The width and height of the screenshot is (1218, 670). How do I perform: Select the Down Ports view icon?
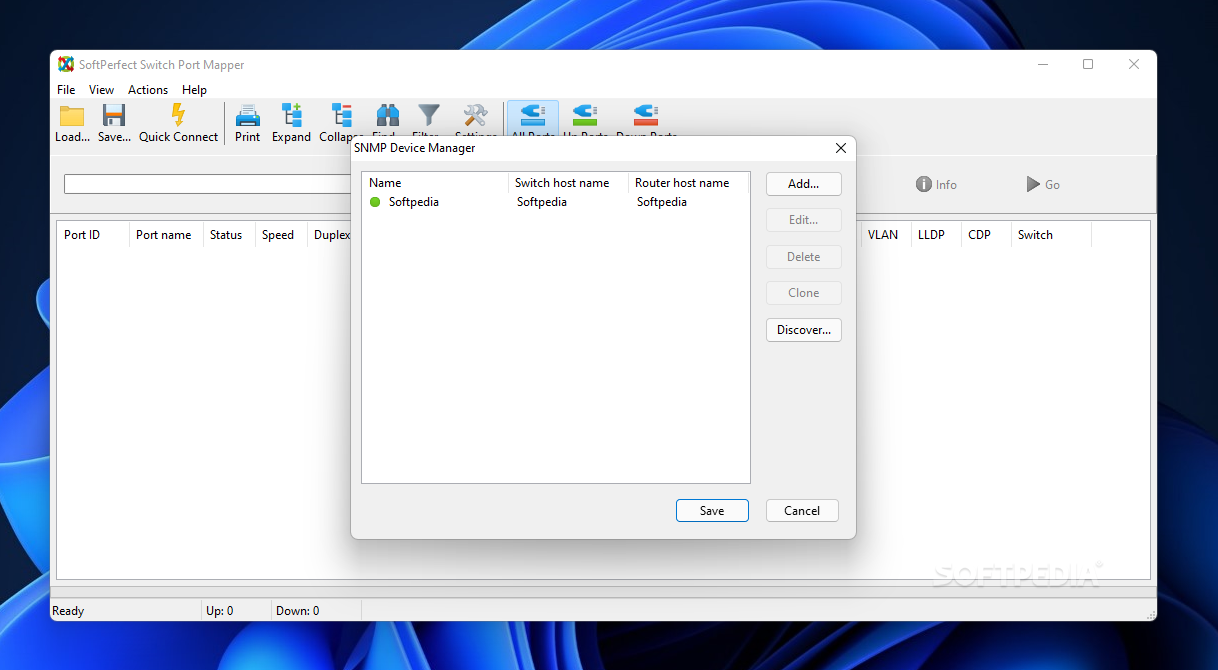[x=646, y=115]
